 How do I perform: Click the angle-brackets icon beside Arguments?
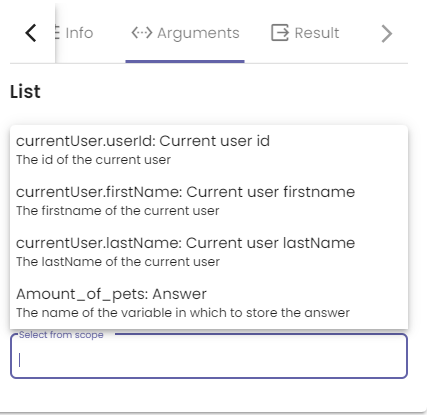tap(142, 33)
